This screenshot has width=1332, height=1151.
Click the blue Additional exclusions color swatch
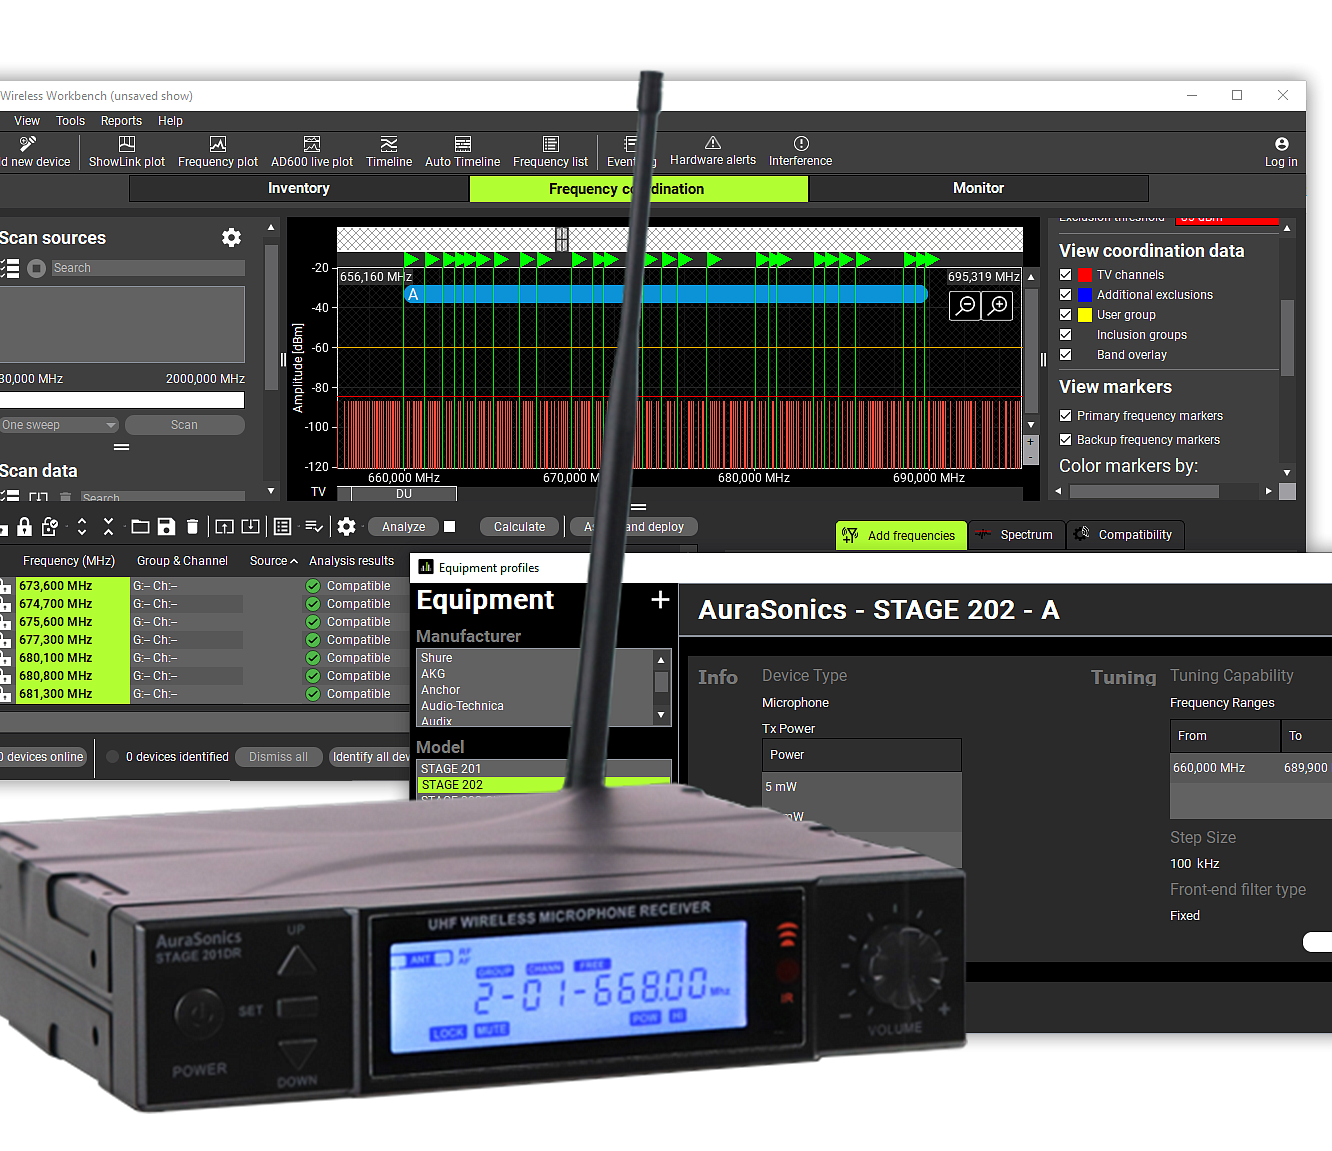[1084, 294]
